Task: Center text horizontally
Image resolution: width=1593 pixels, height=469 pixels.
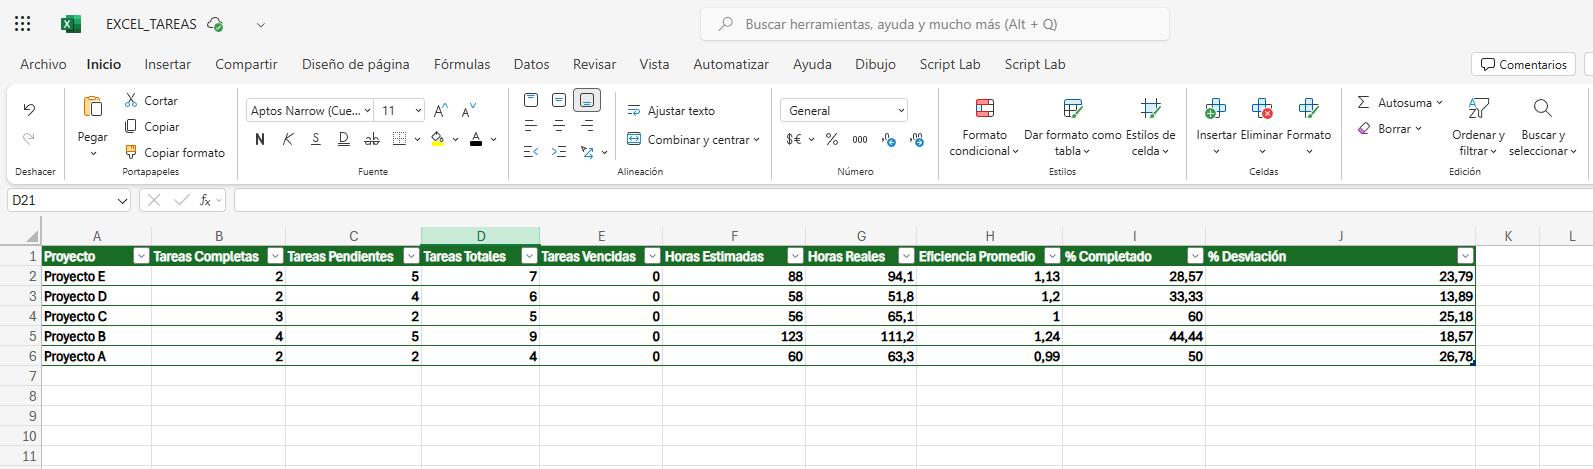Action: pyautogui.click(x=559, y=125)
